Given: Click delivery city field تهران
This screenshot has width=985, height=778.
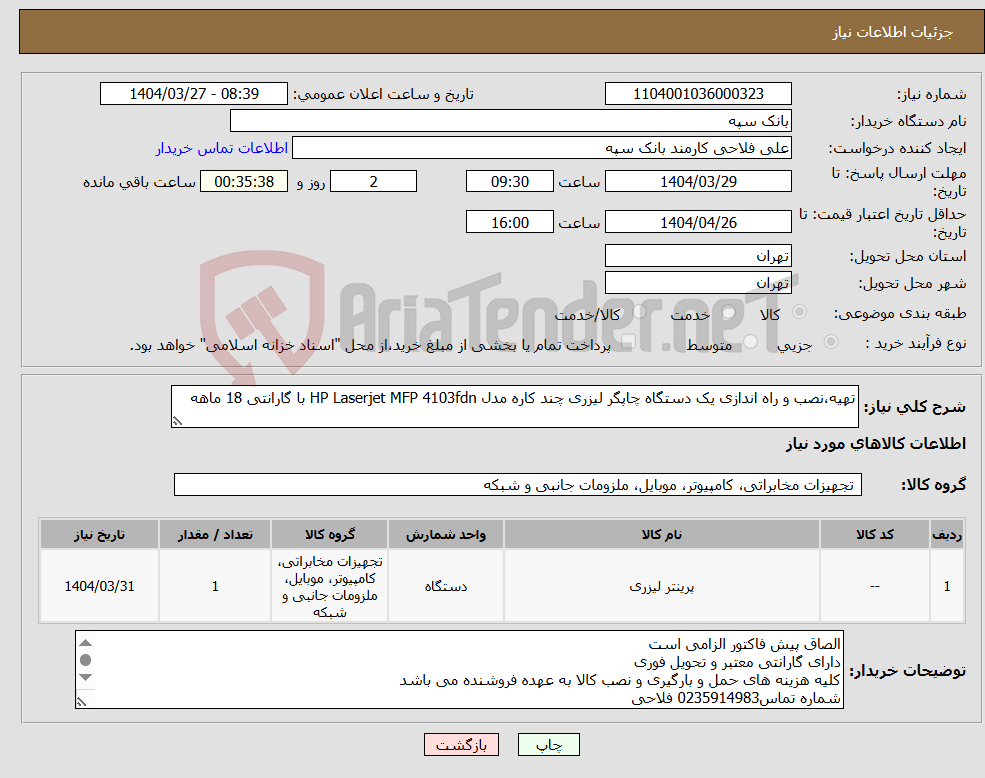Looking at the screenshot, I should (698, 283).
